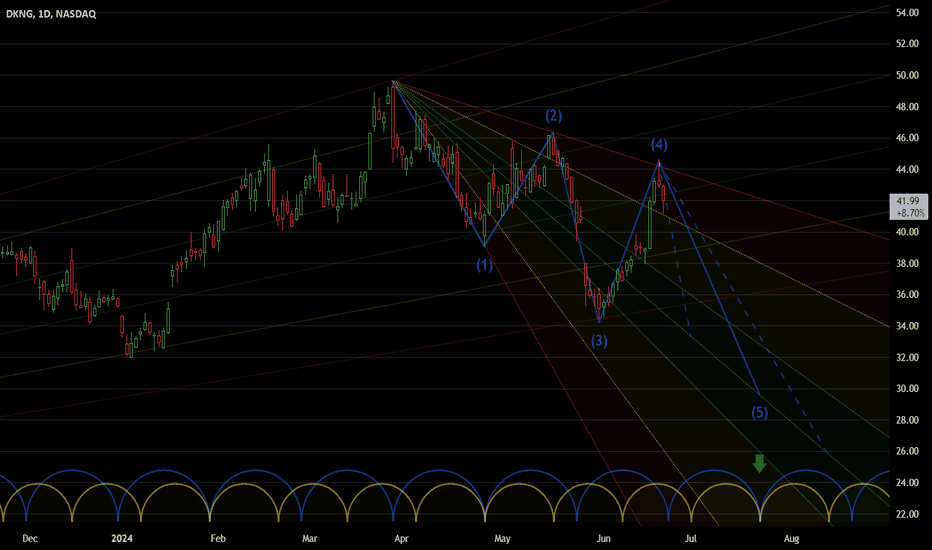Click the current price label 41.99
Viewport: 932px width, 550px height.
click(x=908, y=201)
